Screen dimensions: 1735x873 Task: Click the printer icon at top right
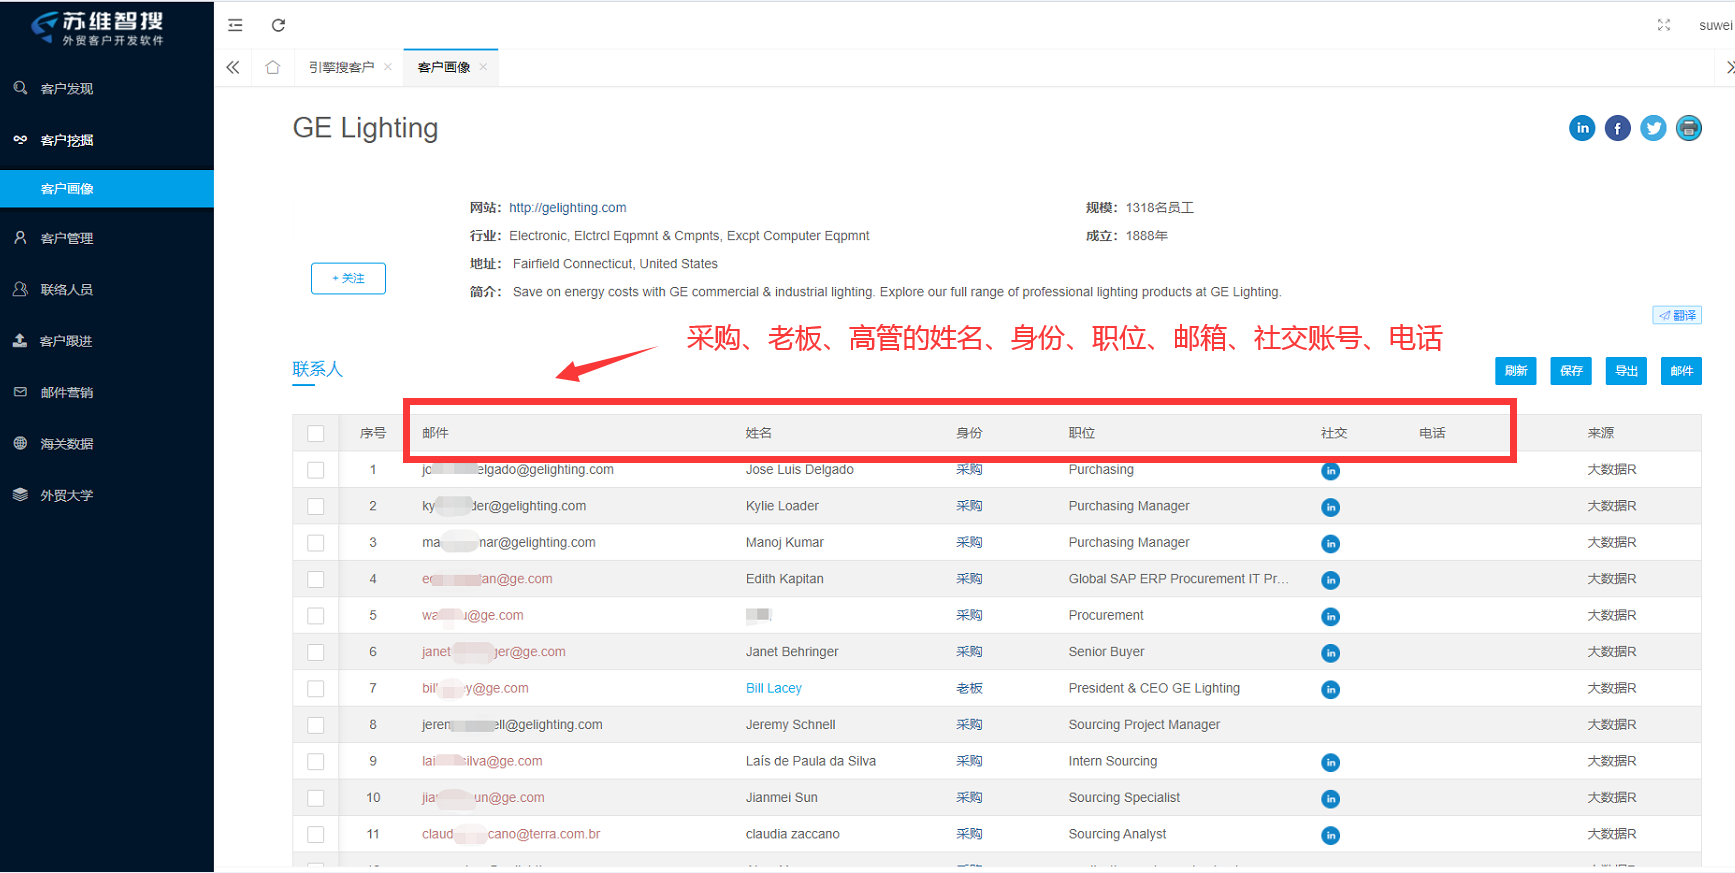point(1688,128)
